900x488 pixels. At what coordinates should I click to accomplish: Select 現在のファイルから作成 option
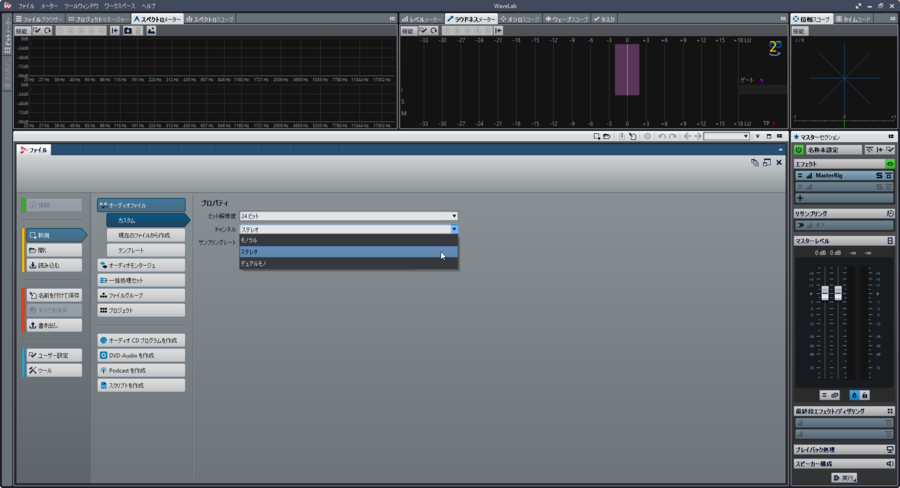point(146,235)
